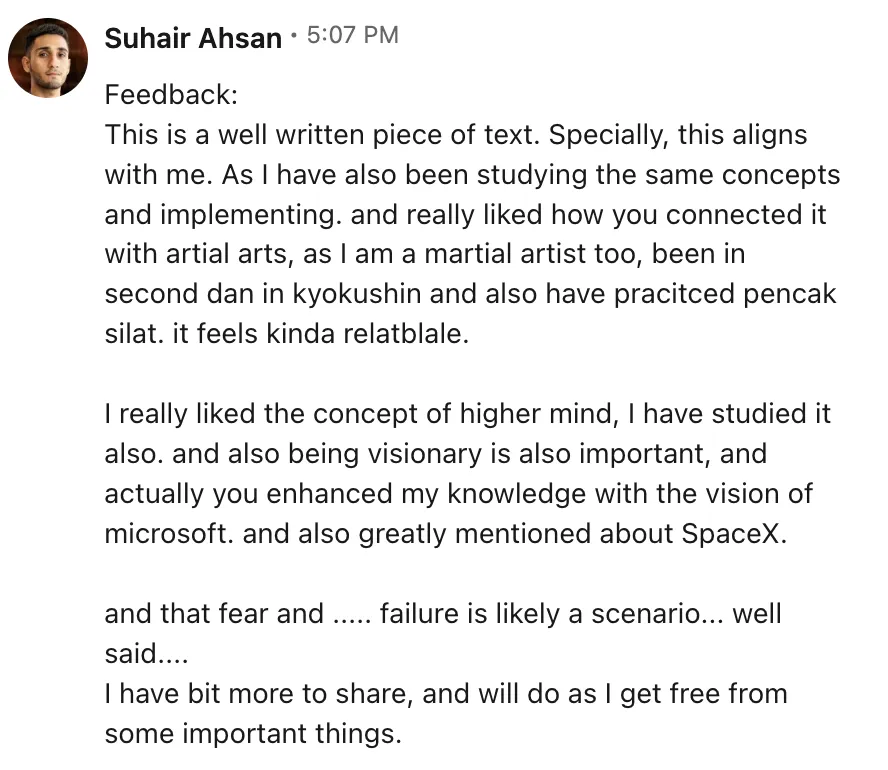Click the line "I have bit more to share"

[446, 694]
